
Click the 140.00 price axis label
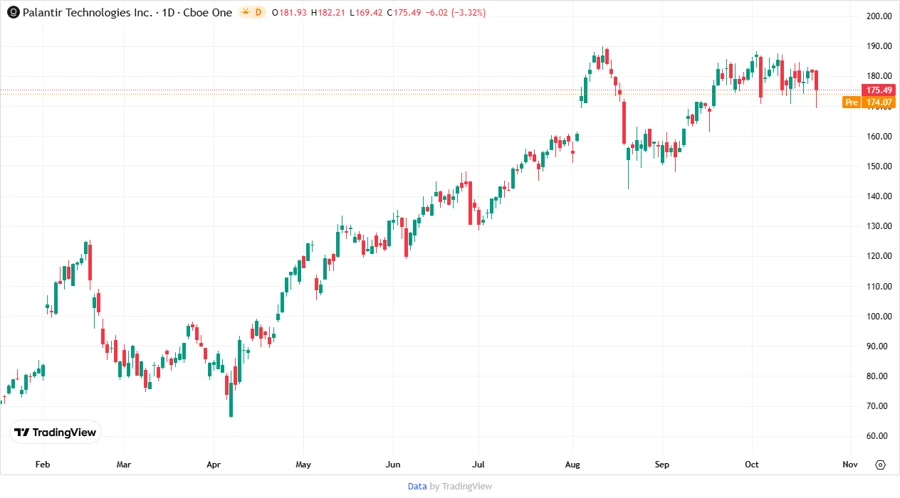879,196
